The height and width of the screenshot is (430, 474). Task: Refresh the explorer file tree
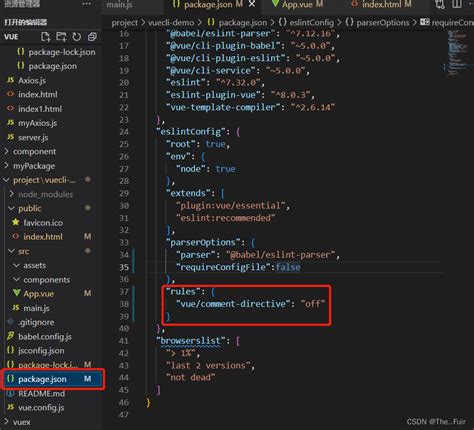click(x=77, y=37)
